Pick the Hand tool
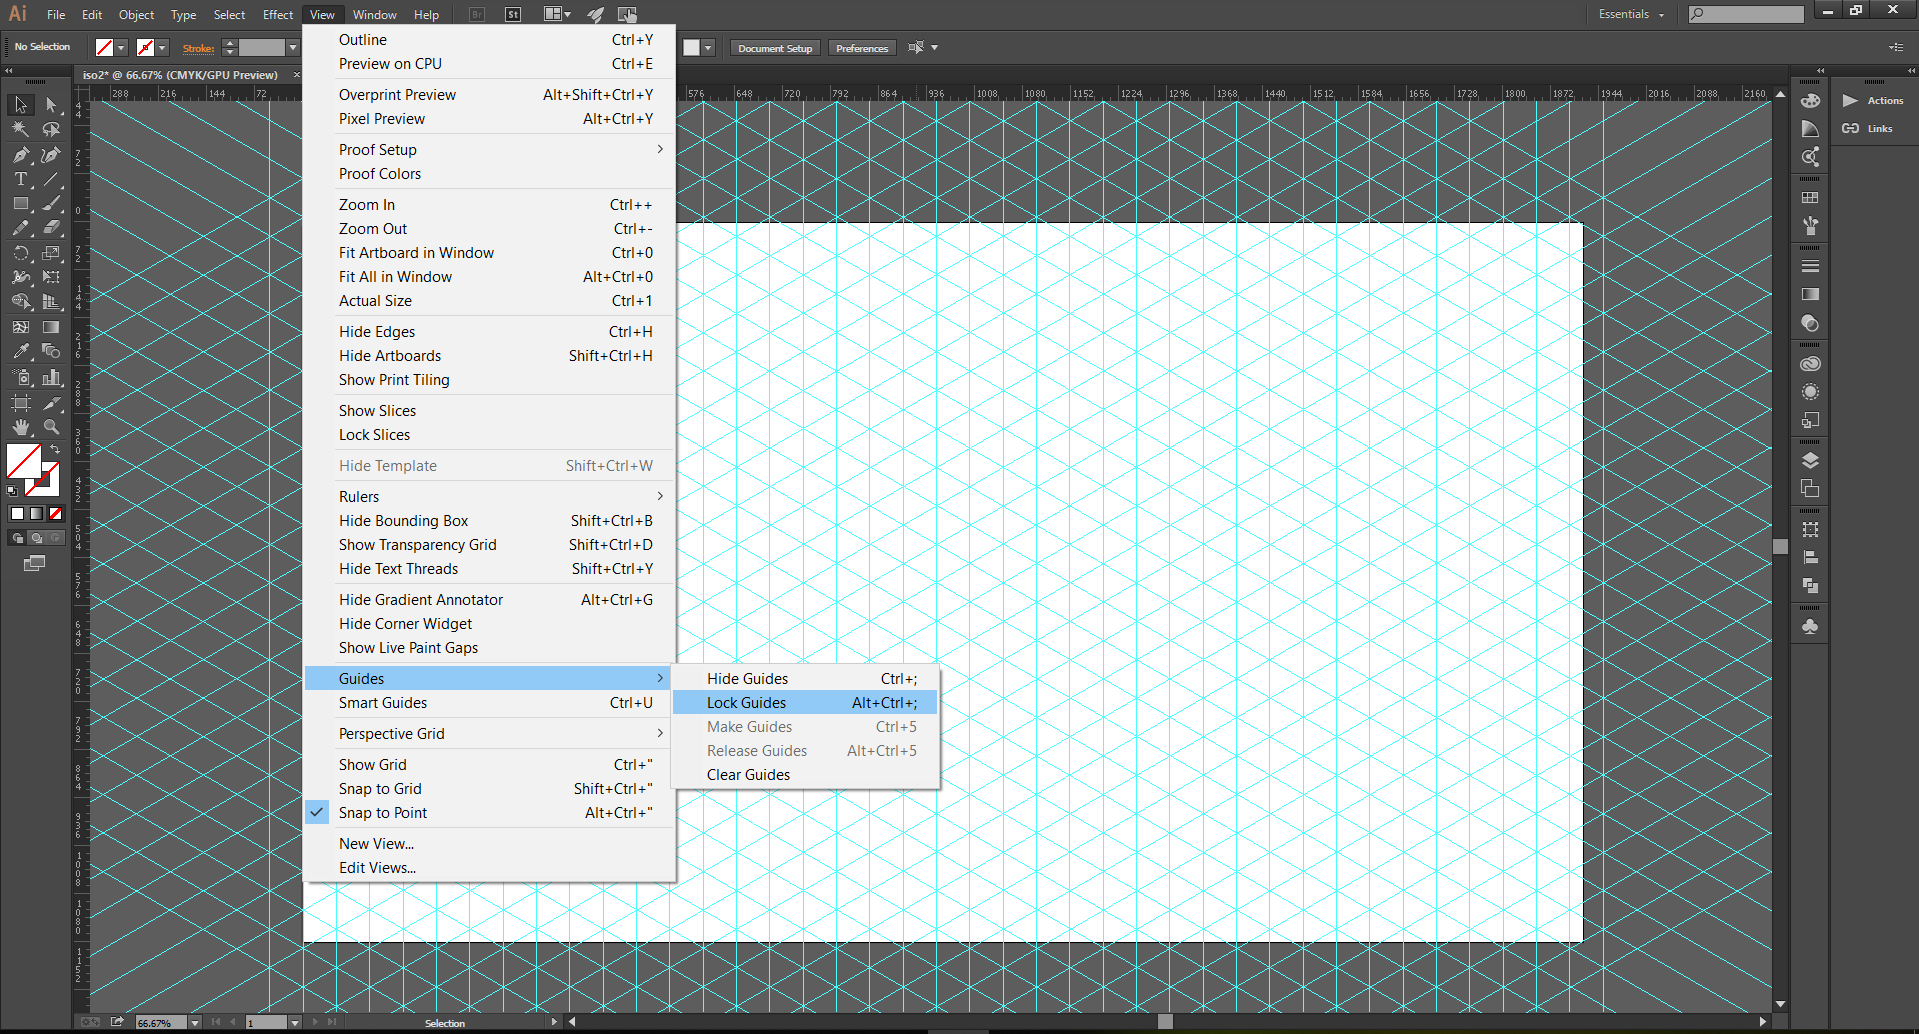 21,427
